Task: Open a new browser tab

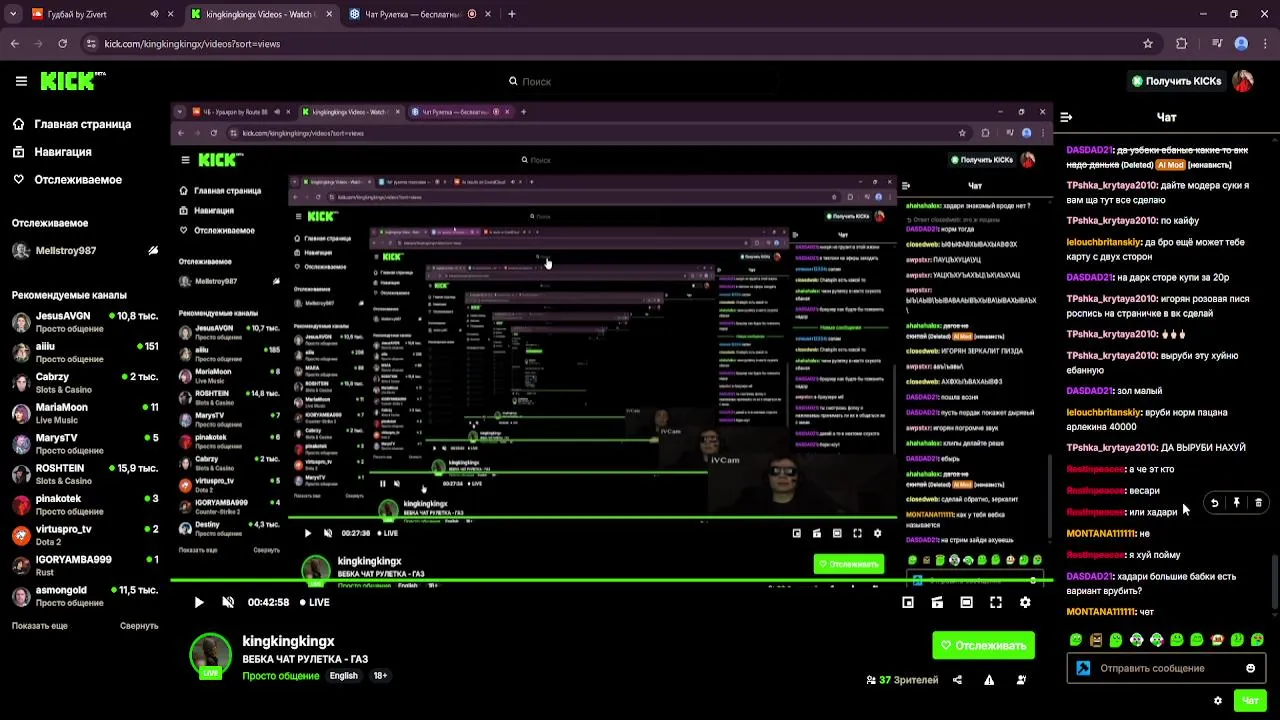Action: (x=511, y=14)
